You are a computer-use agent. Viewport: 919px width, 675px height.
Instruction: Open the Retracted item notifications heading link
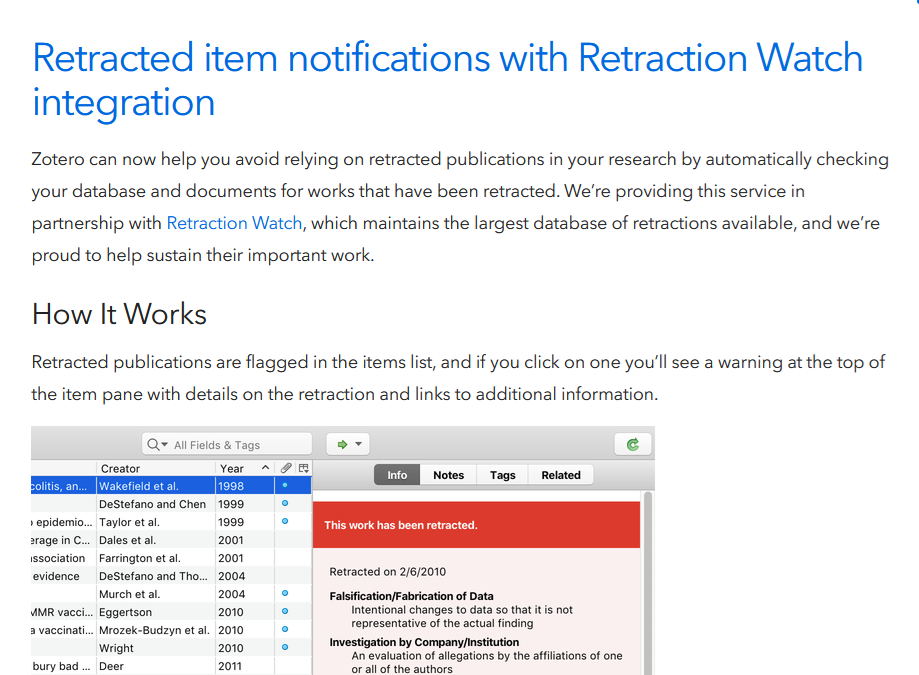447,80
